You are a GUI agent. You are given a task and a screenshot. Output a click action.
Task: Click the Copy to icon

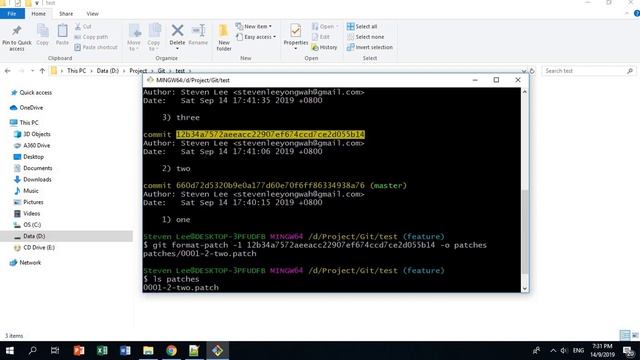[x=154, y=31]
